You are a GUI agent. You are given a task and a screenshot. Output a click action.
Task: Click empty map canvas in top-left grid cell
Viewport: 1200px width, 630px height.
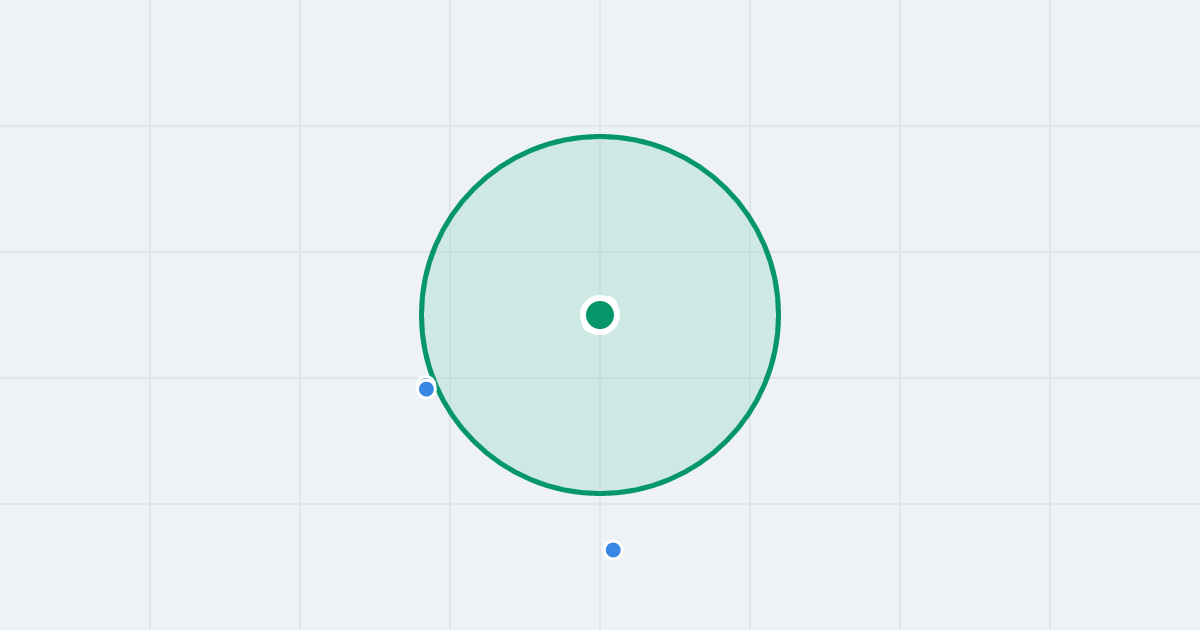tap(75, 63)
